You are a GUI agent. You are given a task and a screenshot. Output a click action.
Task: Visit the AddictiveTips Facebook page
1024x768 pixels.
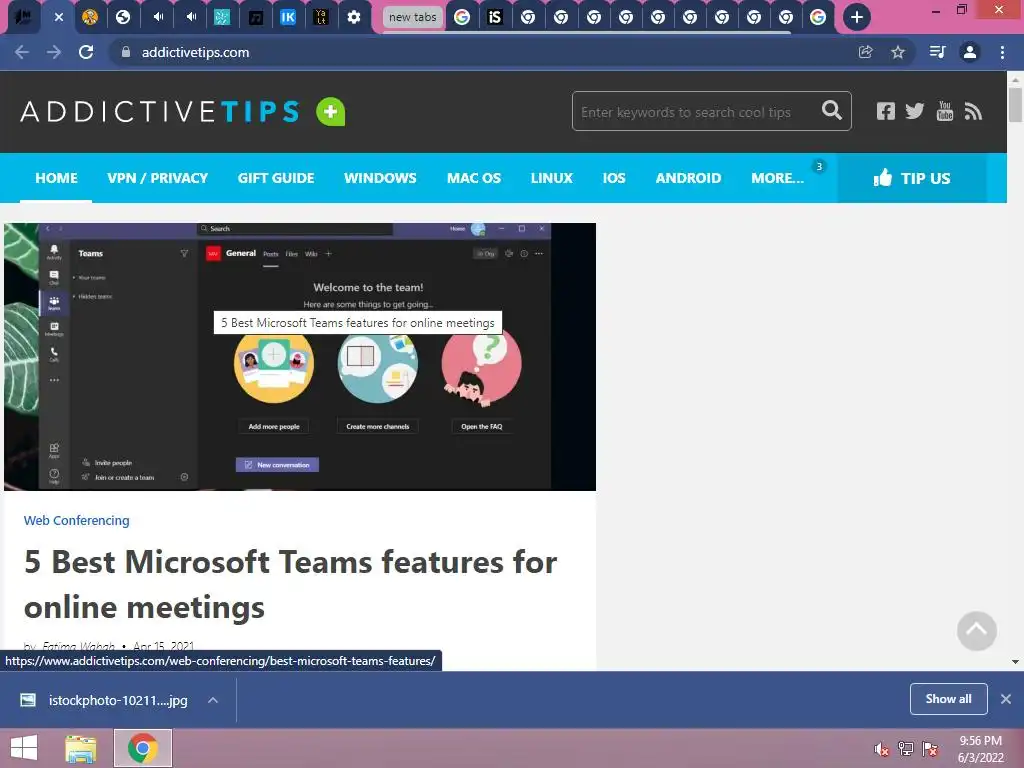point(886,111)
